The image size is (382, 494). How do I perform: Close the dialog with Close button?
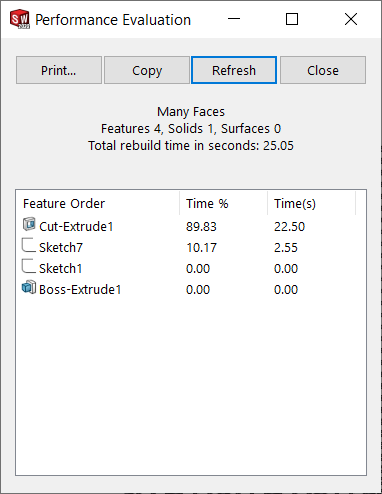point(323,70)
